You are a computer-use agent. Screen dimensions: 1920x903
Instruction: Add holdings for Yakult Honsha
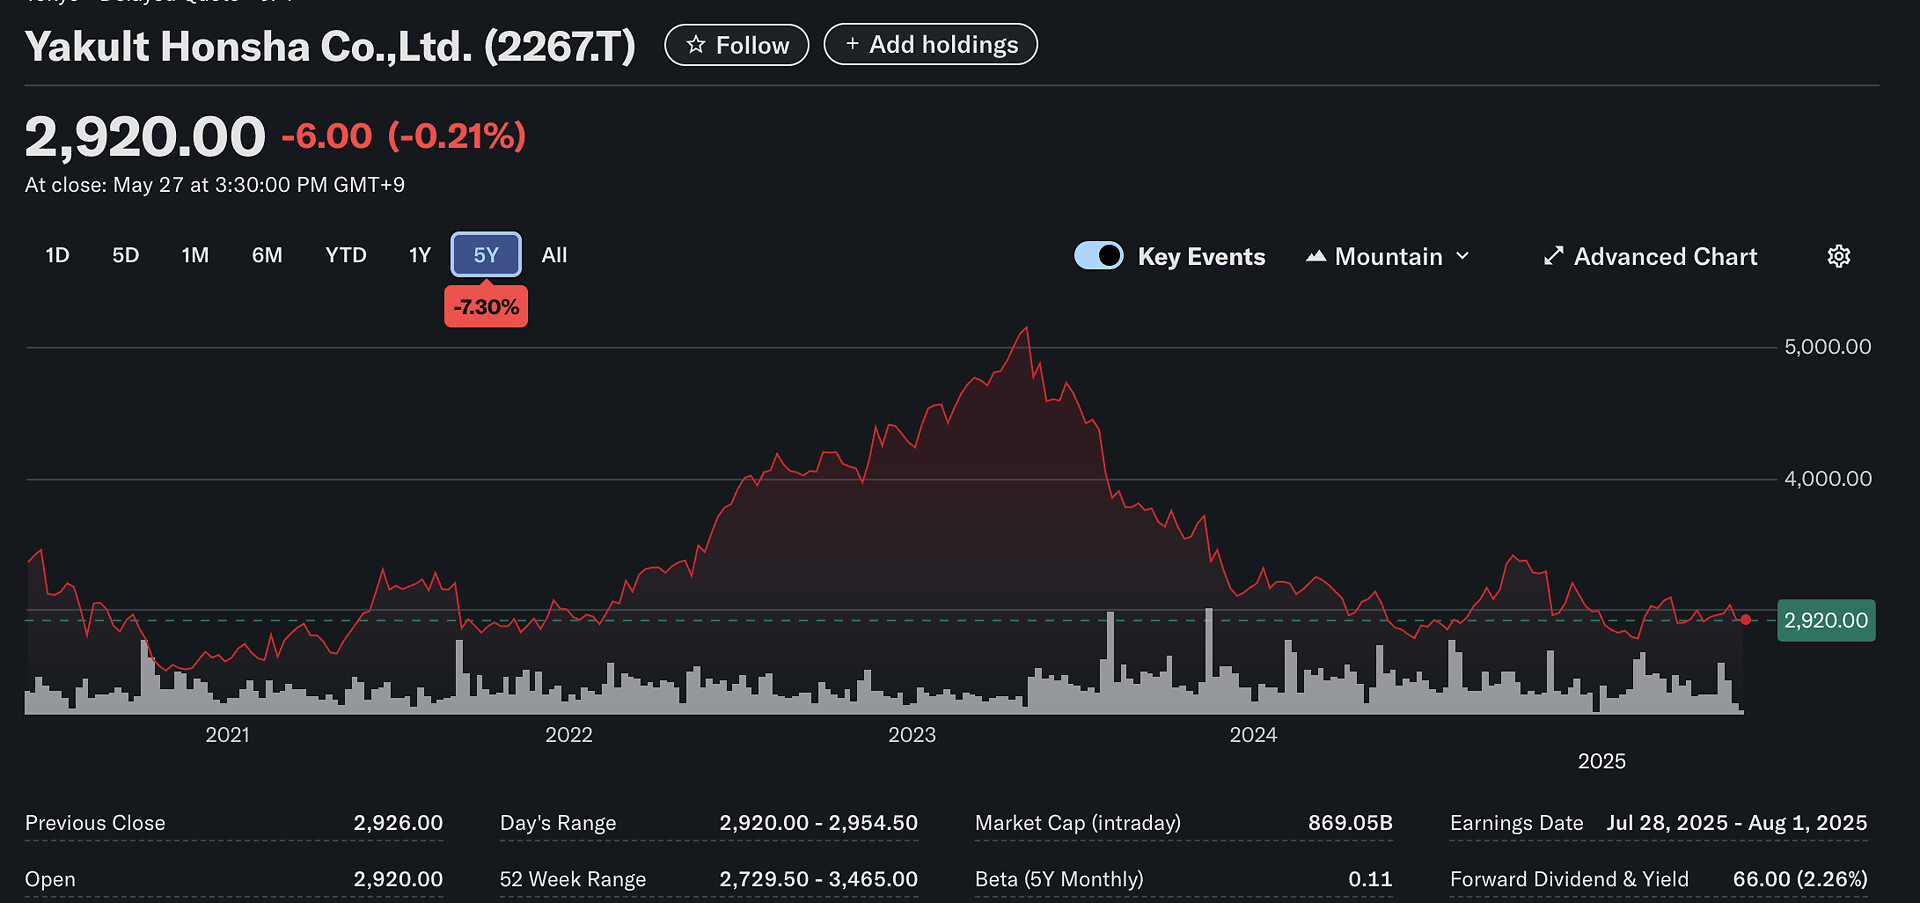[931, 44]
